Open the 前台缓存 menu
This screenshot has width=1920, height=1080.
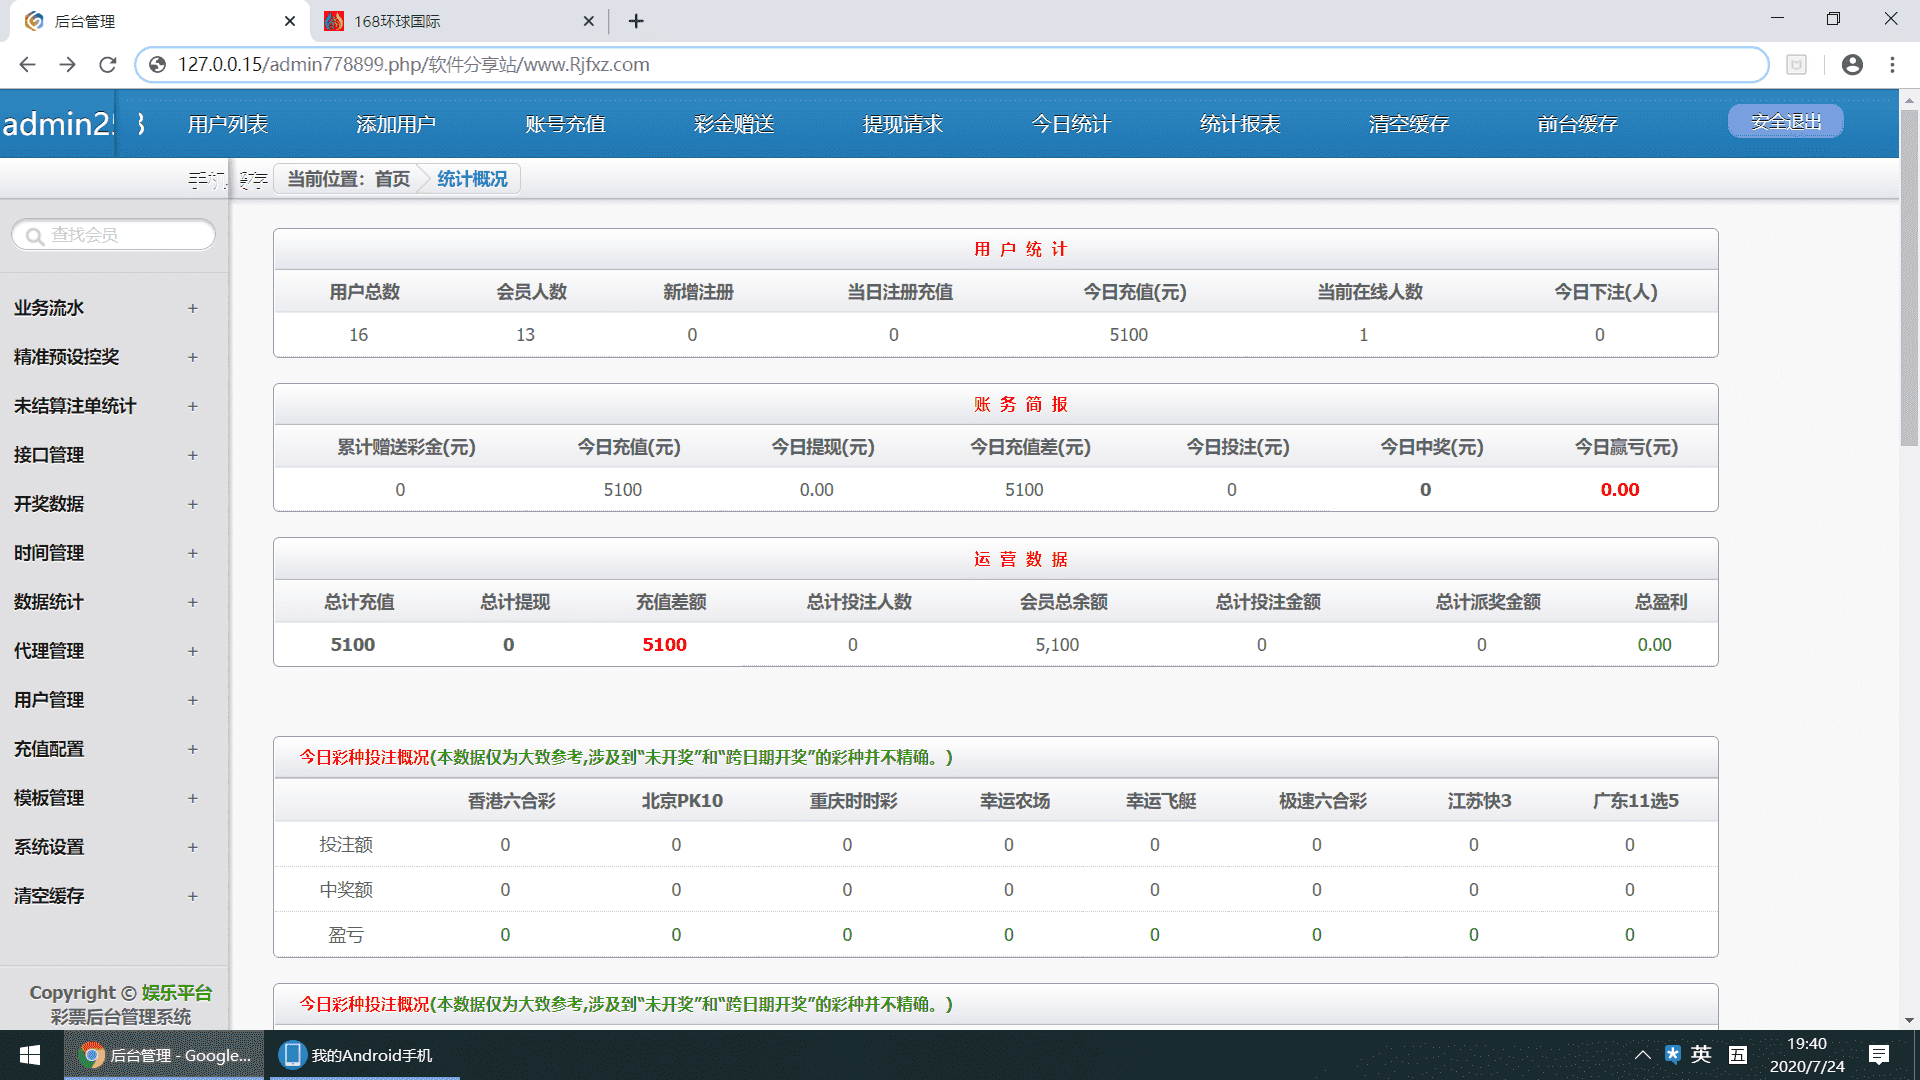point(1577,124)
